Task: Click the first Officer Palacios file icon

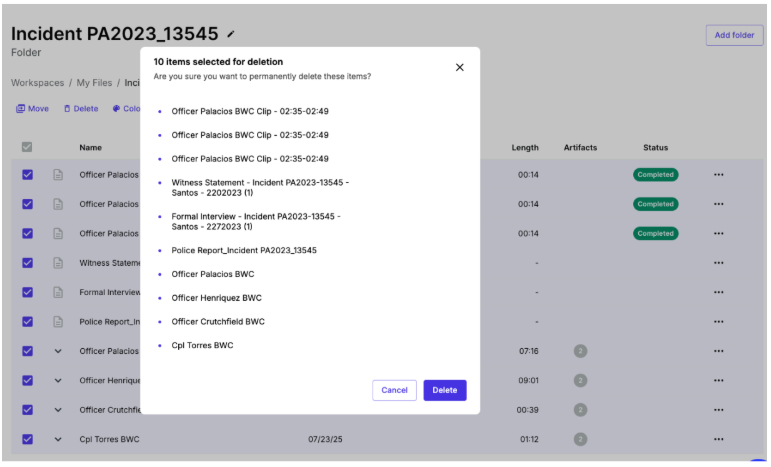Action: click(58, 175)
